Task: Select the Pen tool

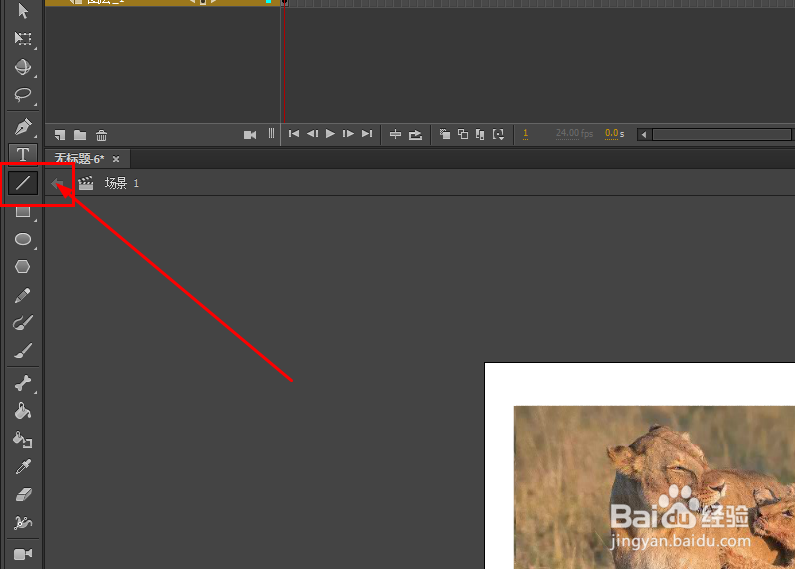Action: [23, 126]
